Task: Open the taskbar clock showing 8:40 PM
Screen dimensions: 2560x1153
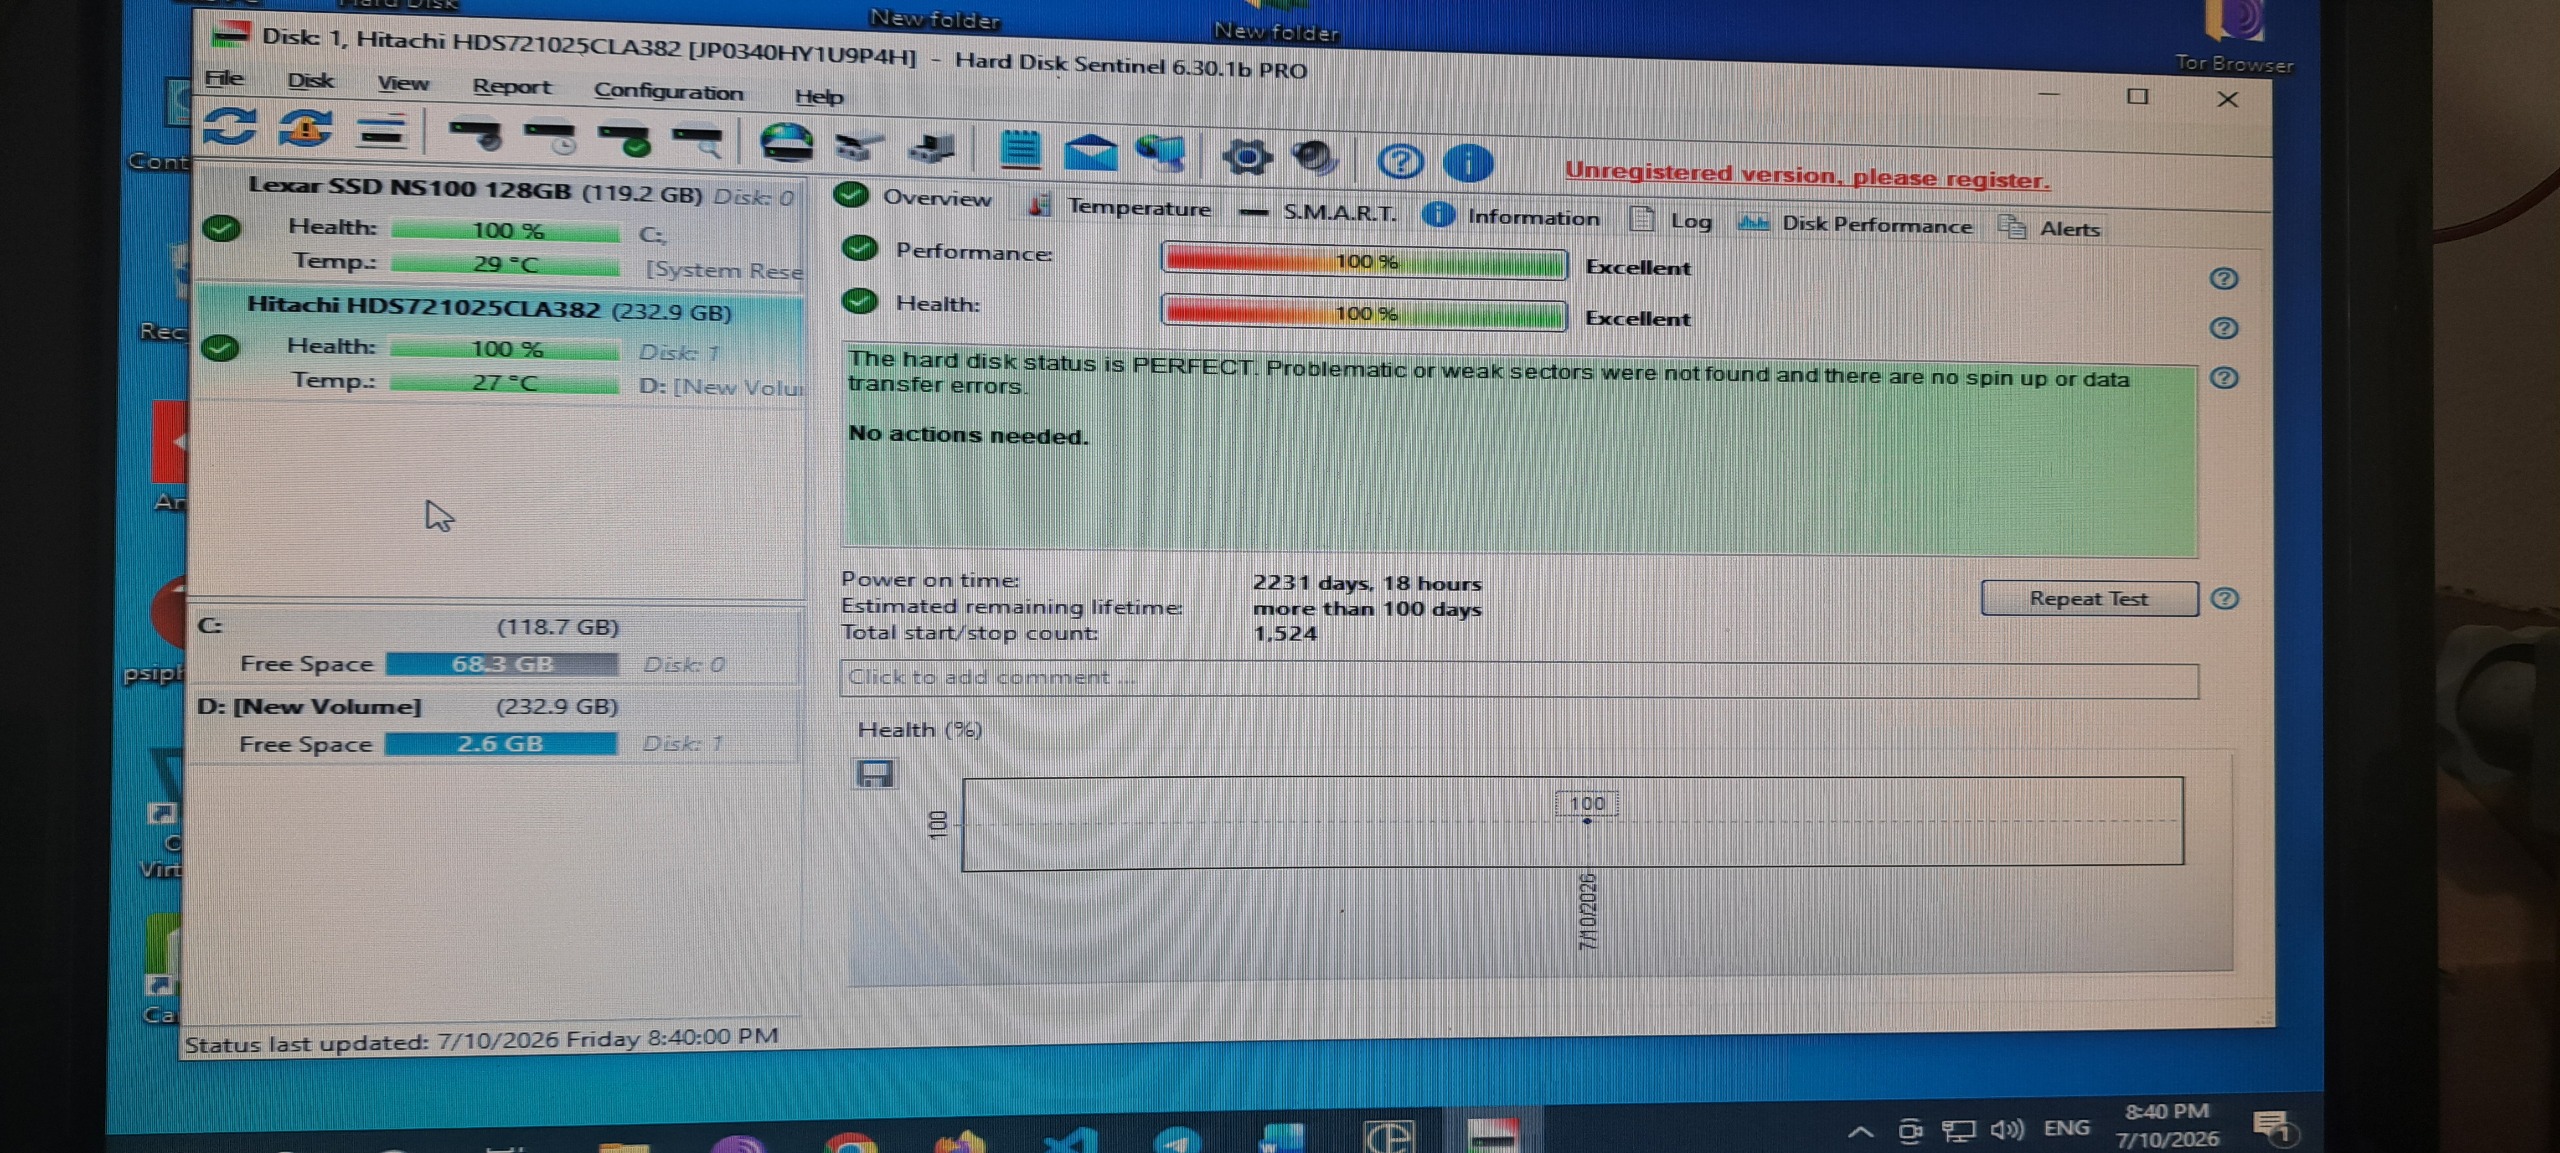Action: pos(2167,1125)
